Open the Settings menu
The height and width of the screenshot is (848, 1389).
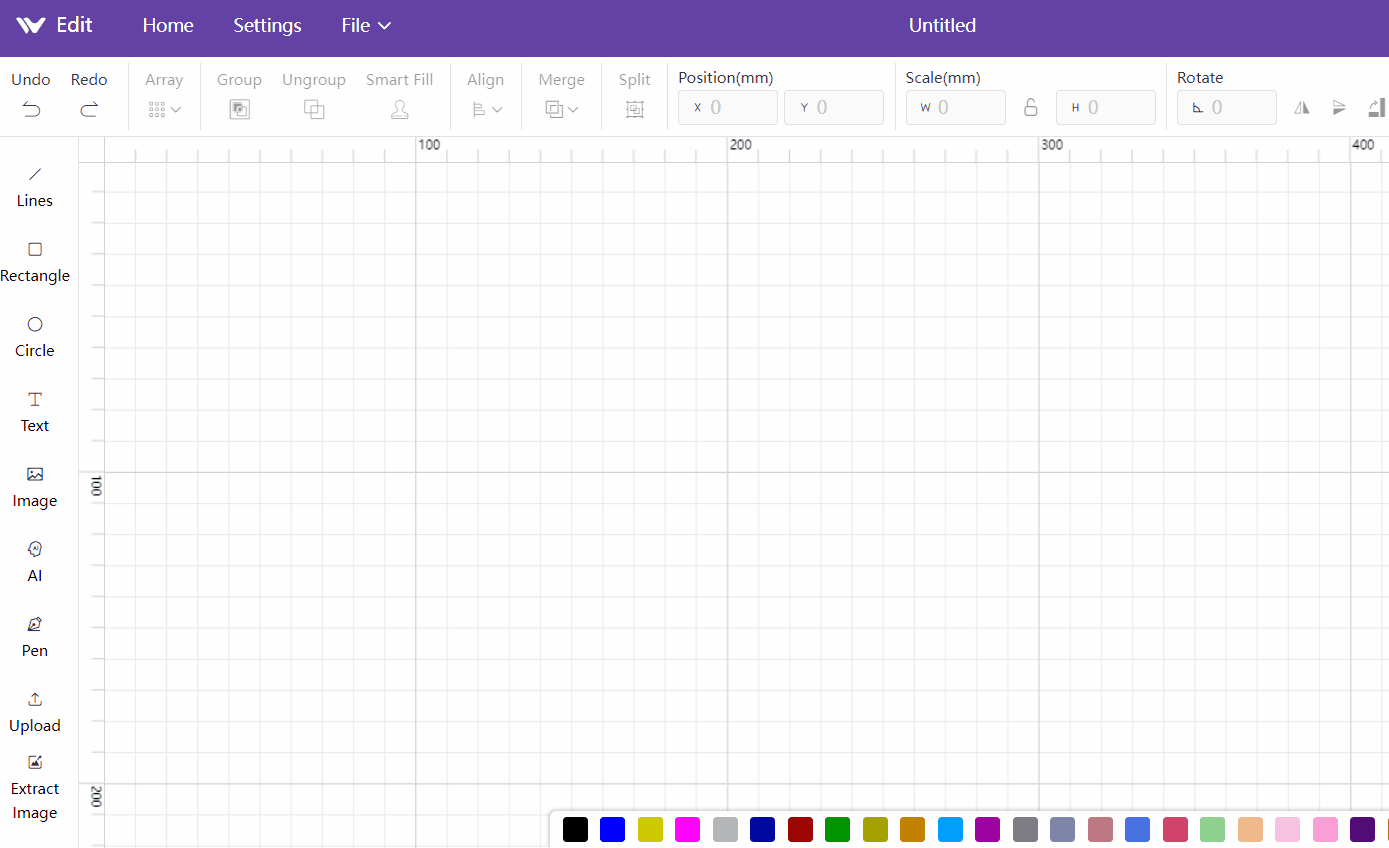pyautogui.click(x=267, y=26)
